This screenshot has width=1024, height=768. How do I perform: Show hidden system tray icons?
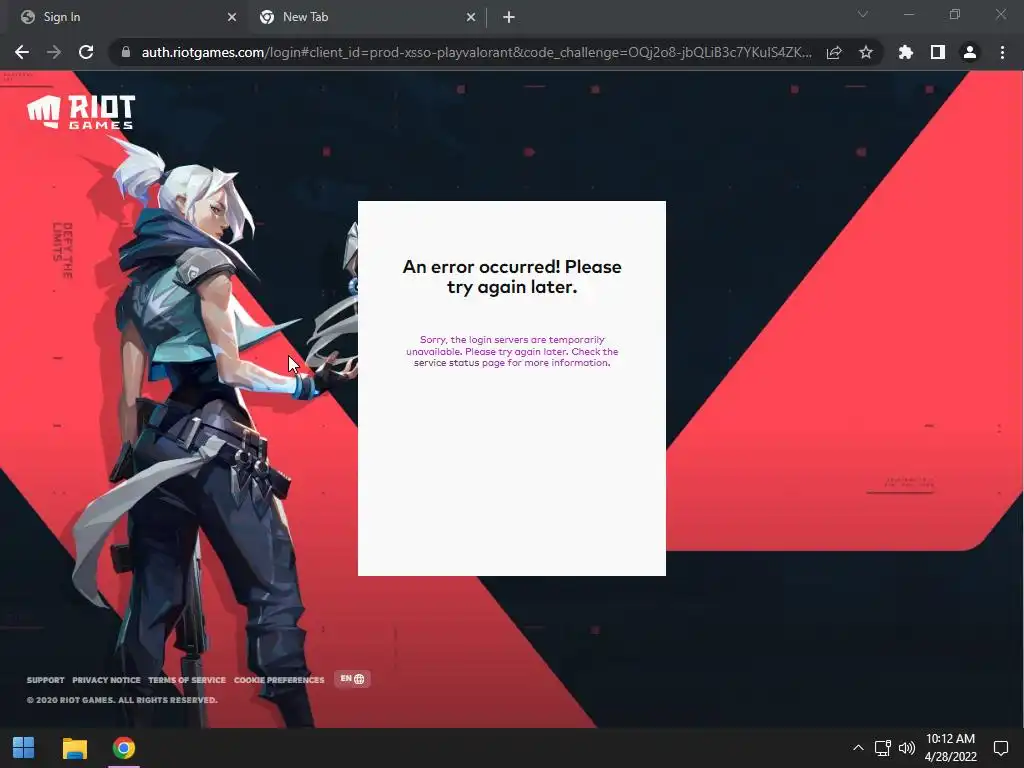[858, 748]
